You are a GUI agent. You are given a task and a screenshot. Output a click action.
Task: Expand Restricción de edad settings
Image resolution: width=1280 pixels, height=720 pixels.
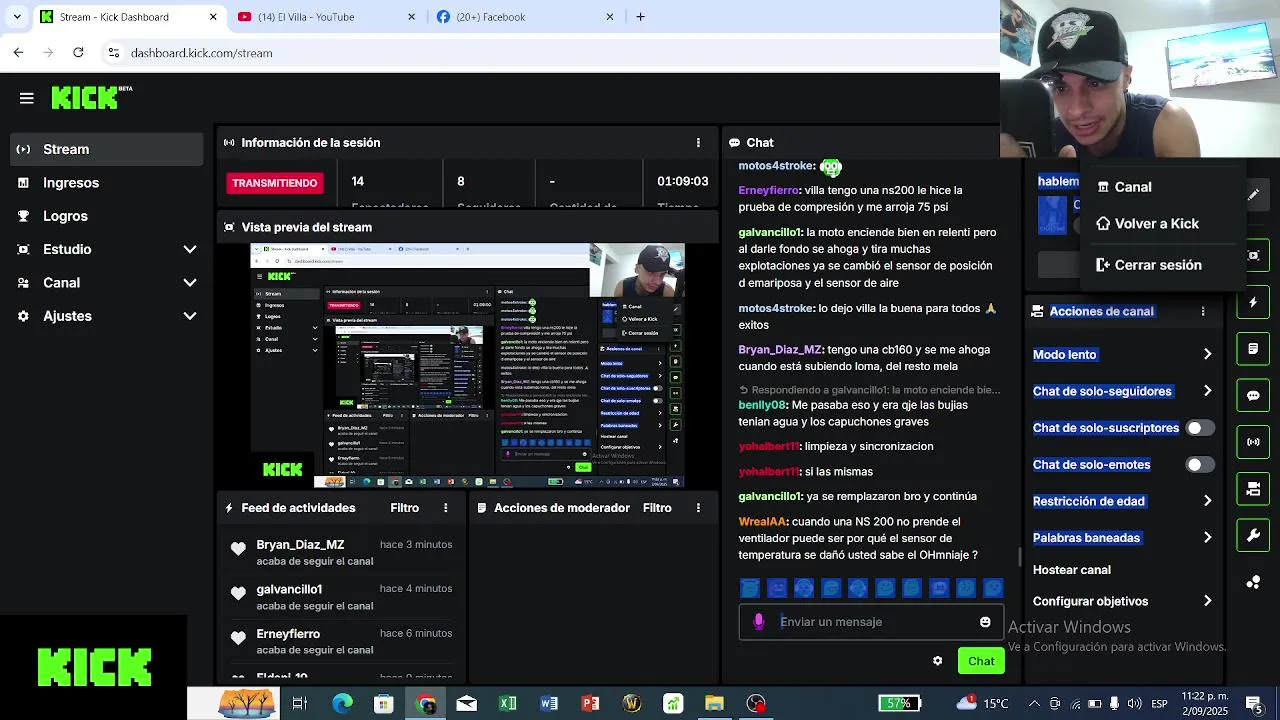[1207, 501]
